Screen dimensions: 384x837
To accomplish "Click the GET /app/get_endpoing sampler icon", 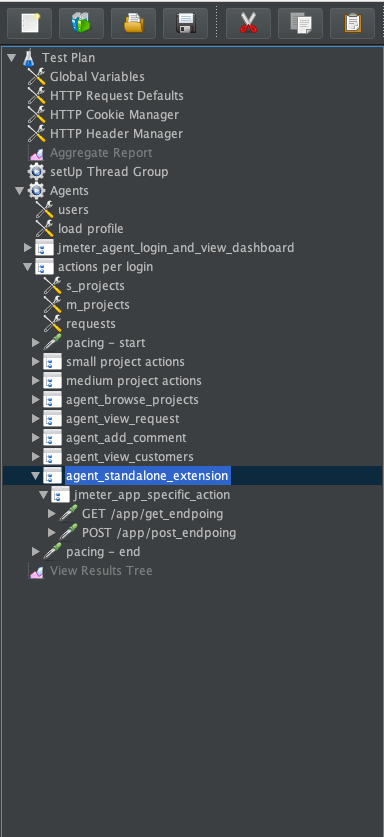I will (68, 514).
